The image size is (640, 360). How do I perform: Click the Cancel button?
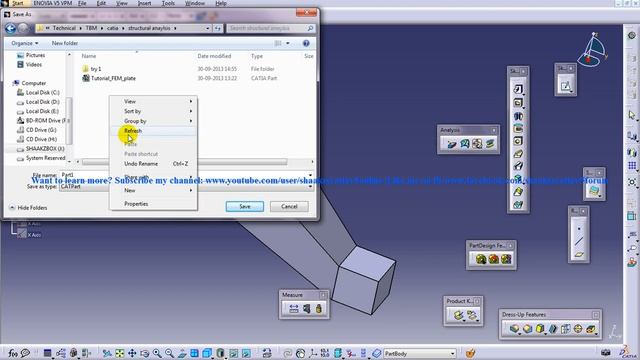[289, 207]
